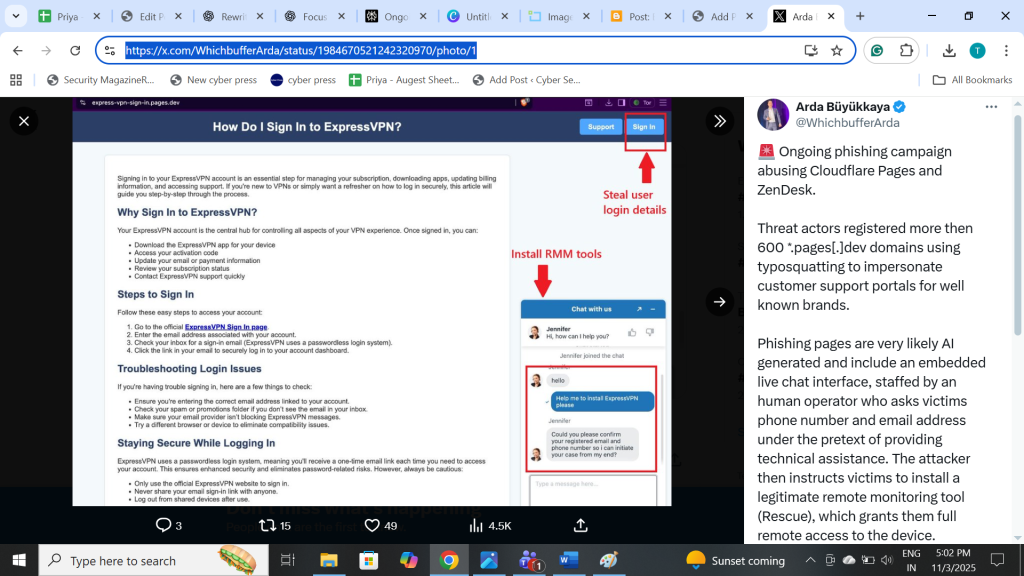Reload the page in Chrome
1024x576 pixels.
[x=75, y=50]
